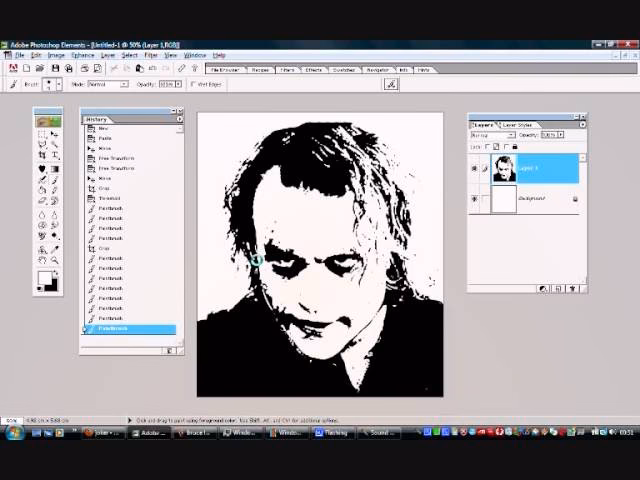Open Adobe Online via the Adobe logo

tap(13, 68)
